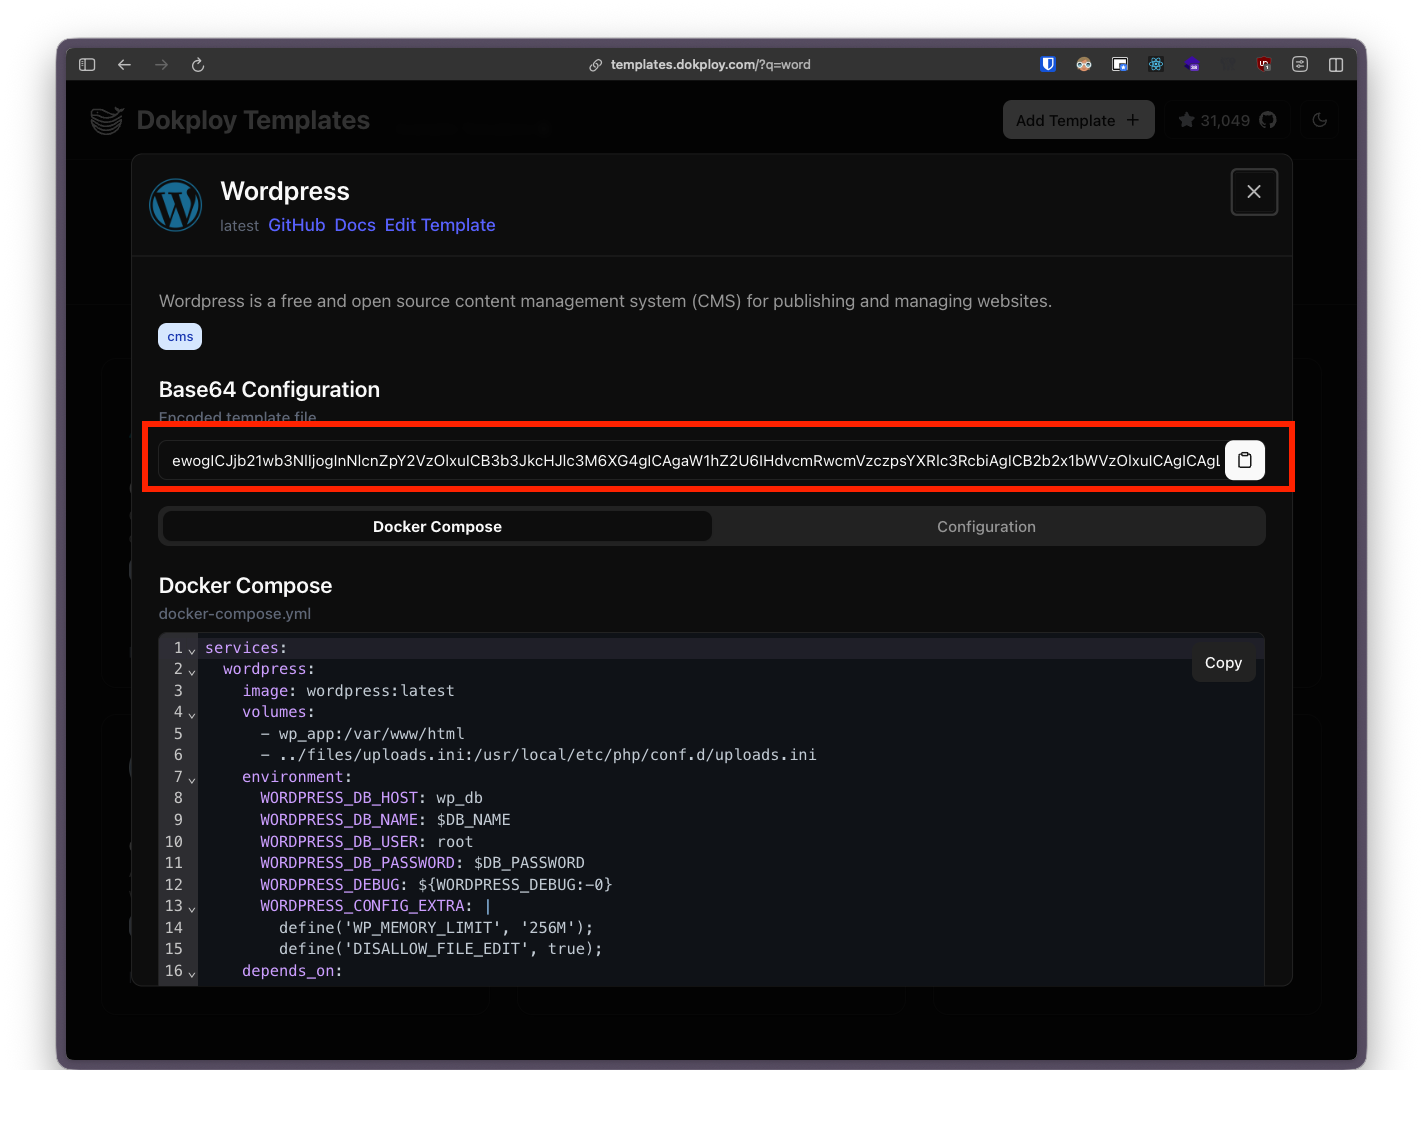The width and height of the screenshot is (1423, 1144).
Task: Open the picture-in-picture extension icon
Action: tap(1120, 64)
